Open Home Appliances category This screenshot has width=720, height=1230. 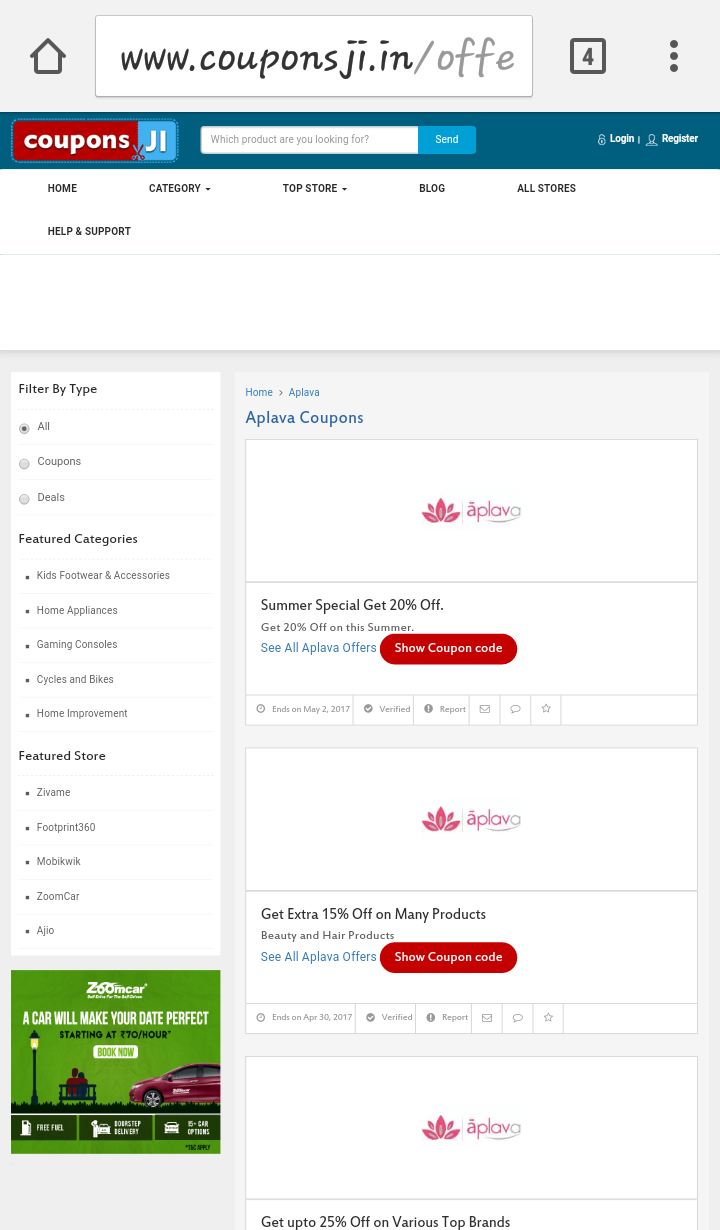pyautogui.click(x=77, y=611)
